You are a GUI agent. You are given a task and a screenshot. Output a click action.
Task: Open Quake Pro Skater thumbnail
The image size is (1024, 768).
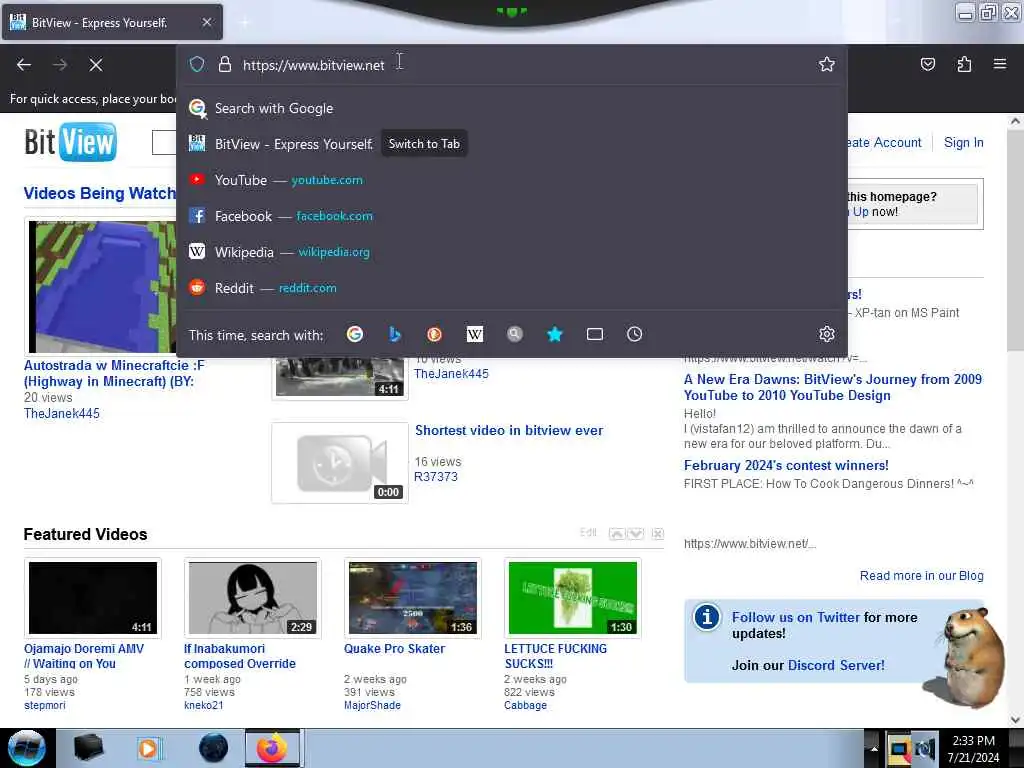(x=413, y=598)
